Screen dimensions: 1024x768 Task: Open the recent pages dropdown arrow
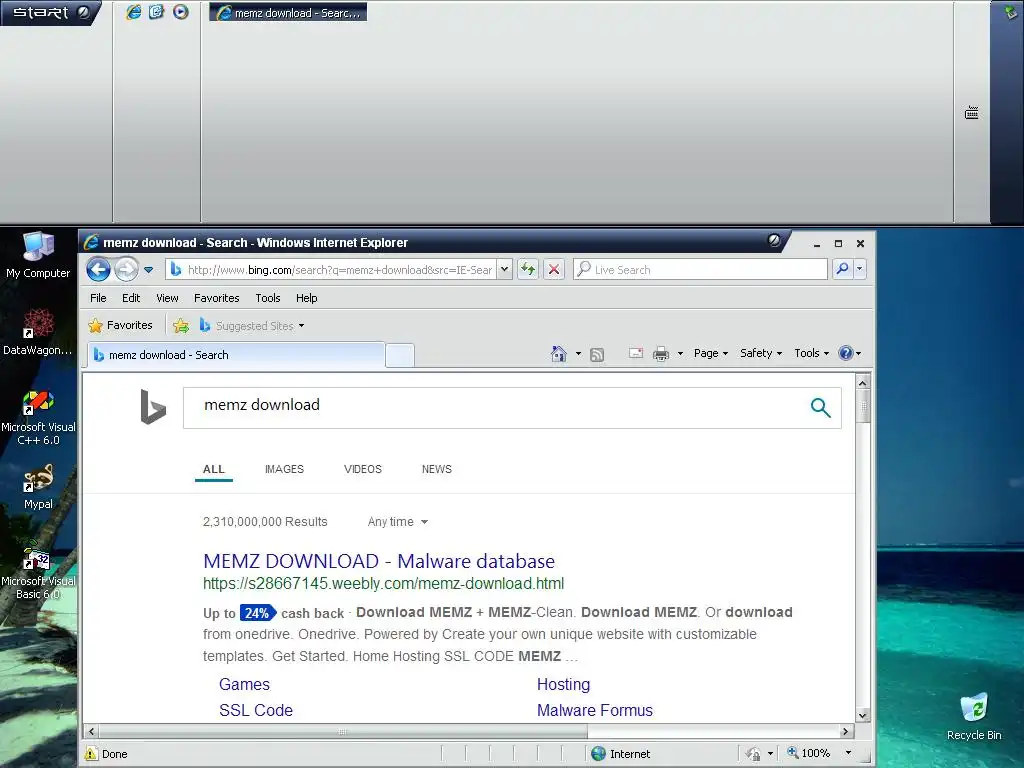(x=149, y=270)
